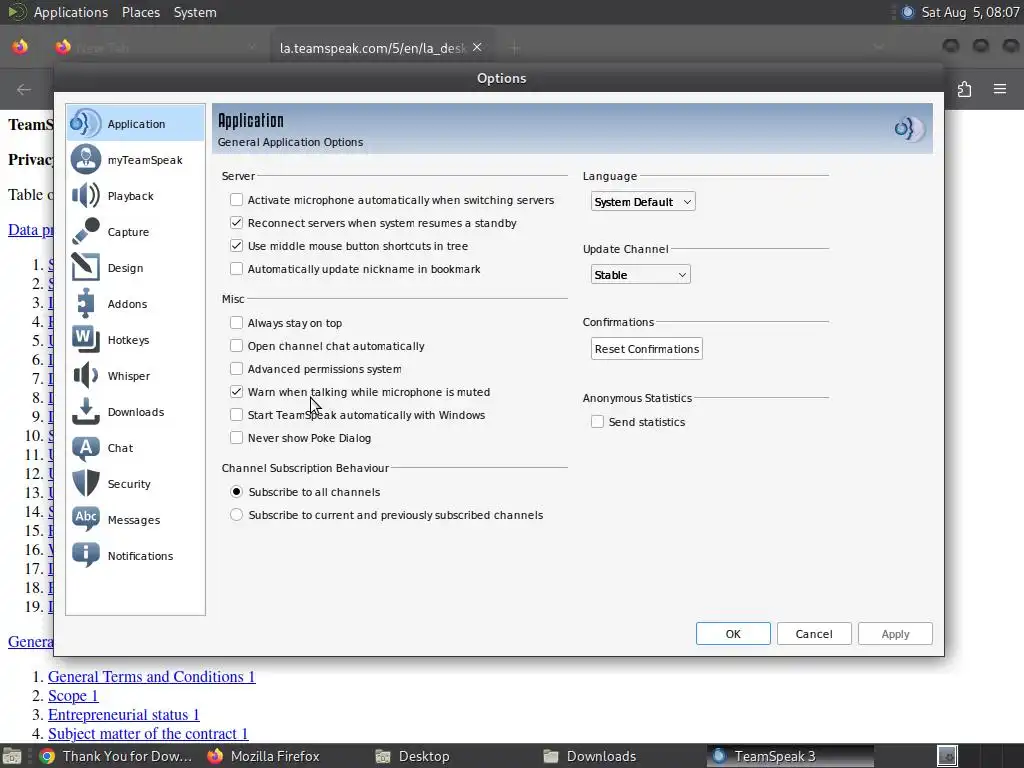The image size is (1024, 768).
Task: Close the la.teamspeak.com browser tab
Action: point(477,47)
